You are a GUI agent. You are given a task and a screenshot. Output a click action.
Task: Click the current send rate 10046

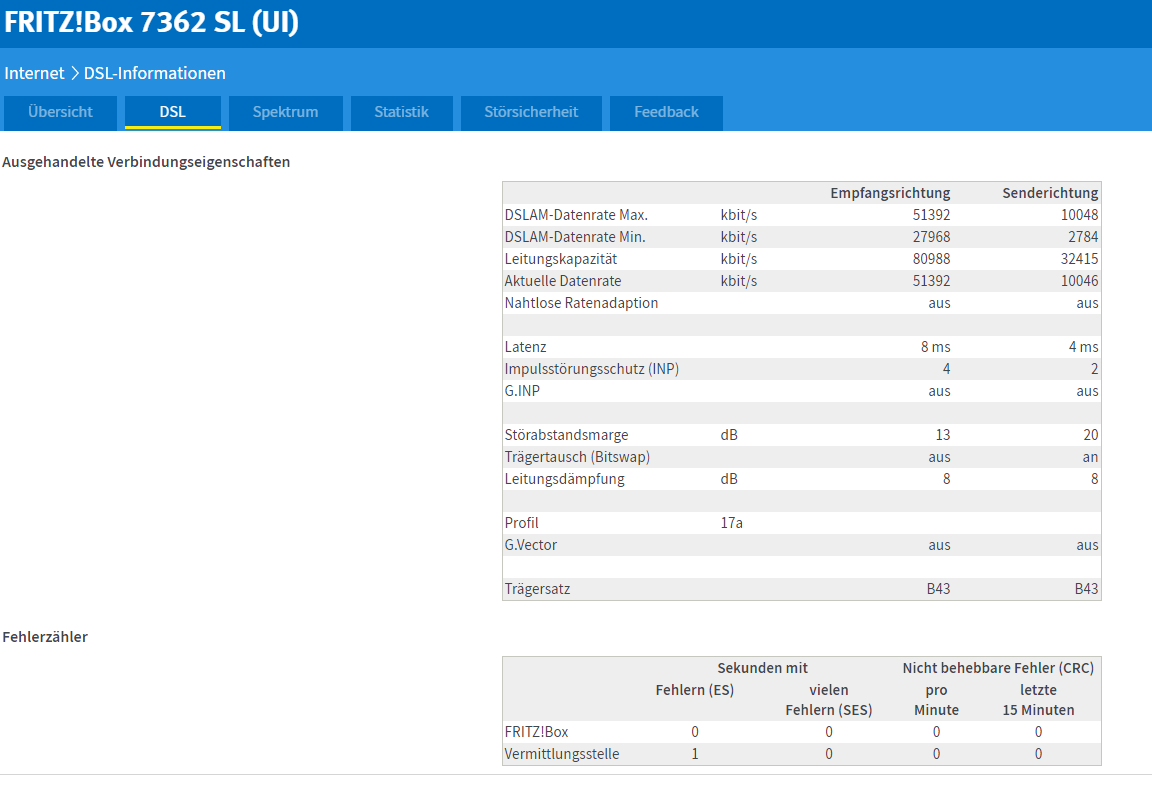1079,282
